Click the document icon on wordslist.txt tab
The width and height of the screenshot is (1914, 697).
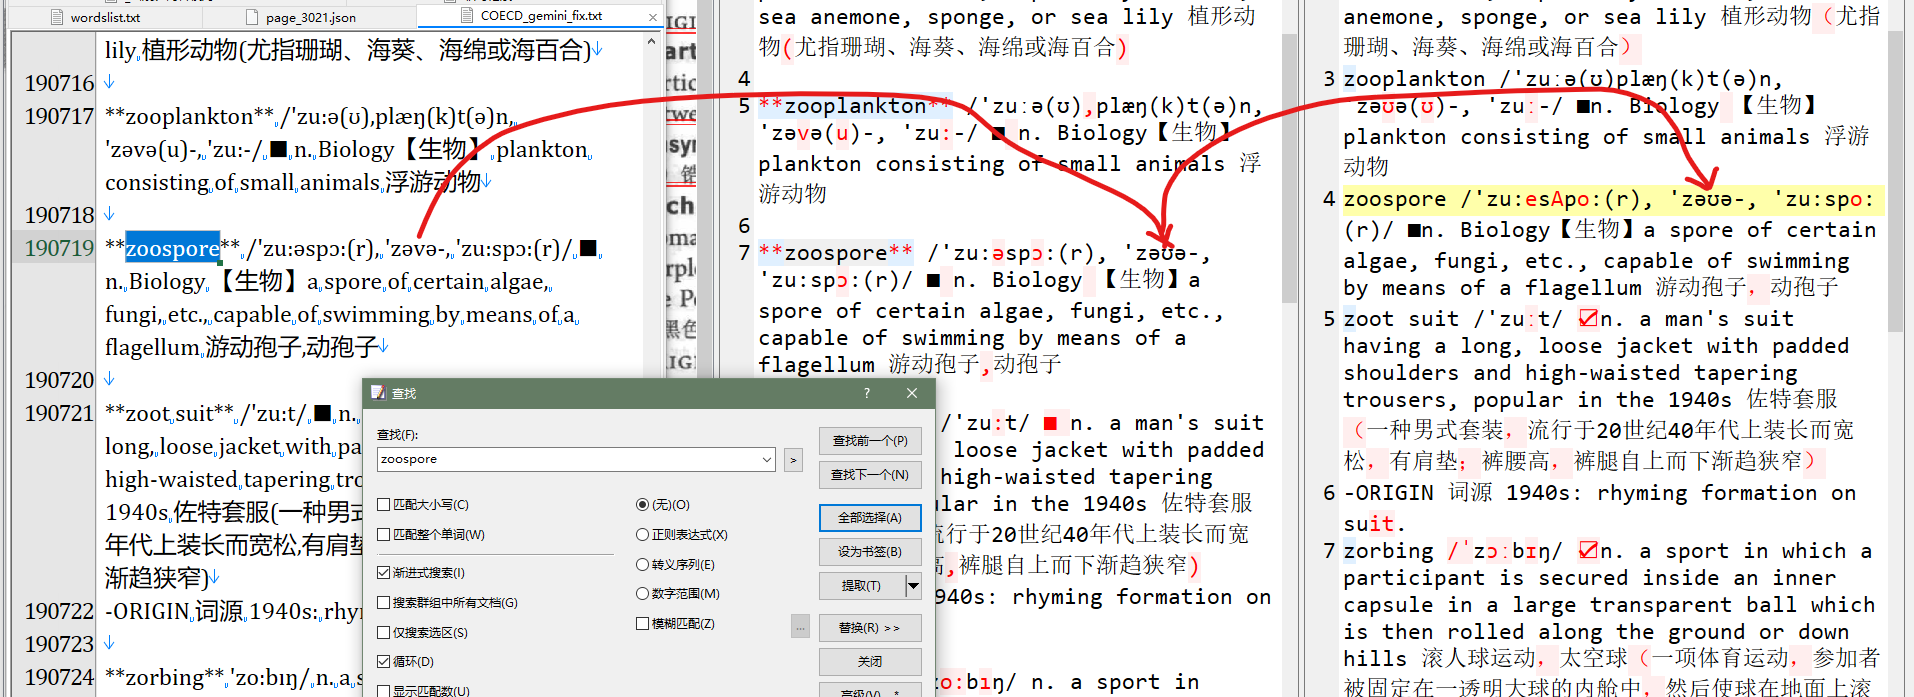pyautogui.click(x=57, y=17)
